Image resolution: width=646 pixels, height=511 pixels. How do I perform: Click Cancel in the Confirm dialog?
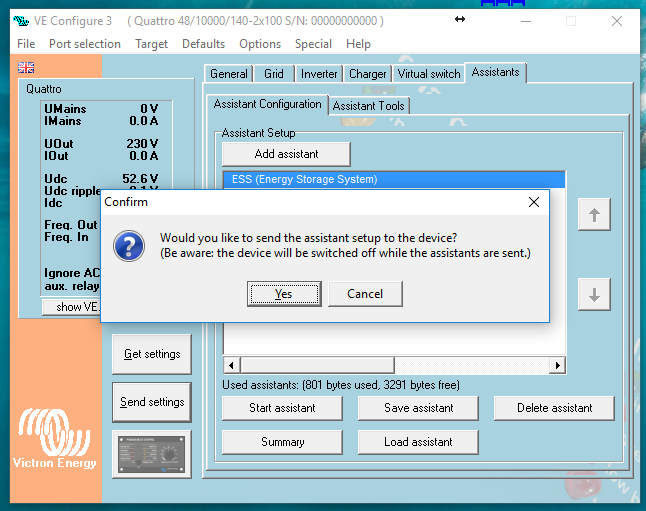pyautogui.click(x=365, y=294)
